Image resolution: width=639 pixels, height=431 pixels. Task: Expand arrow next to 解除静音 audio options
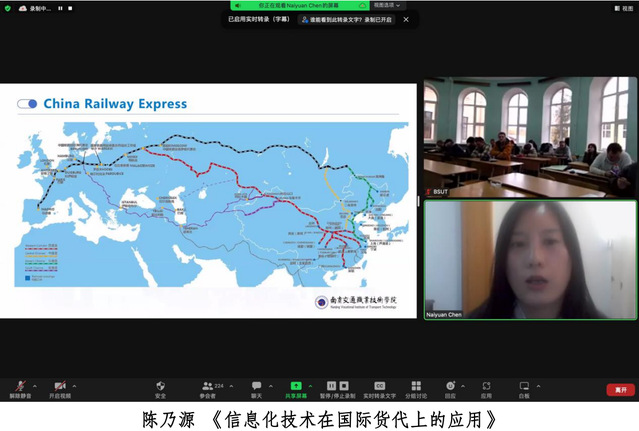(34, 385)
